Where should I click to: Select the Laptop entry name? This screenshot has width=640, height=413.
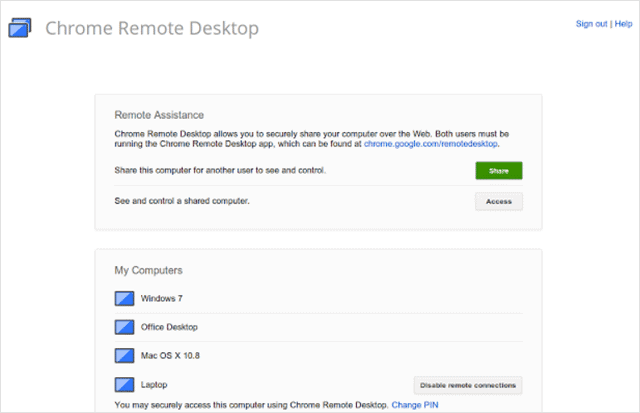click(x=154, y=384)
